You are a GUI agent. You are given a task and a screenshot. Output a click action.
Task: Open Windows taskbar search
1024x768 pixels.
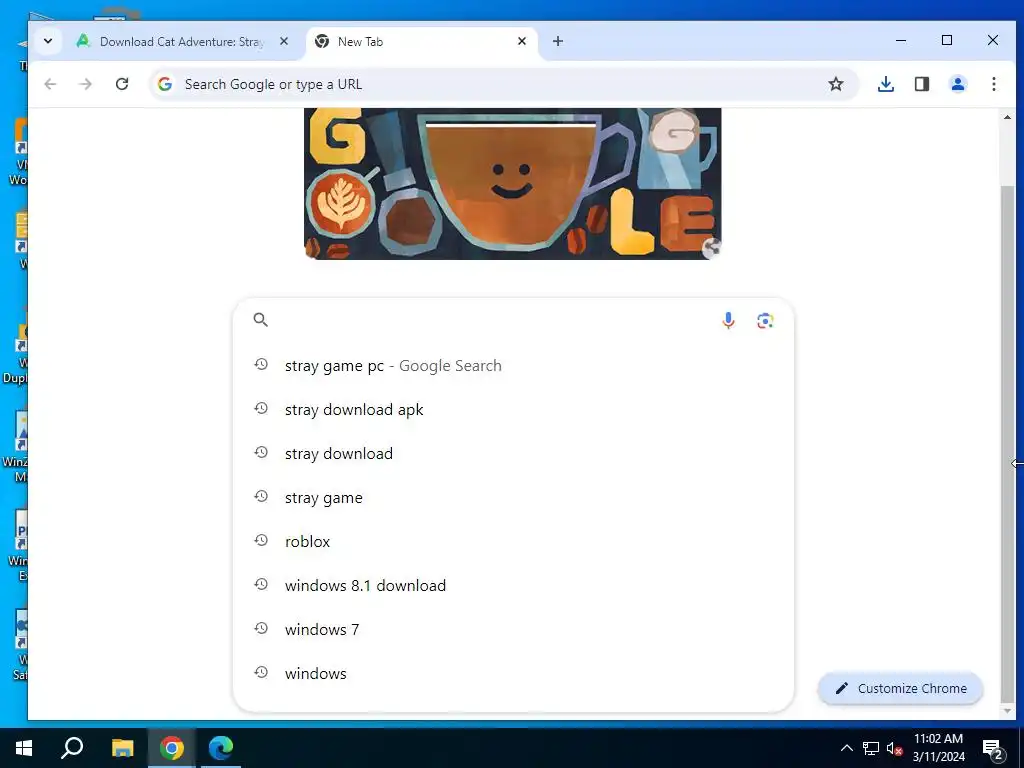(x=72, y=748)
